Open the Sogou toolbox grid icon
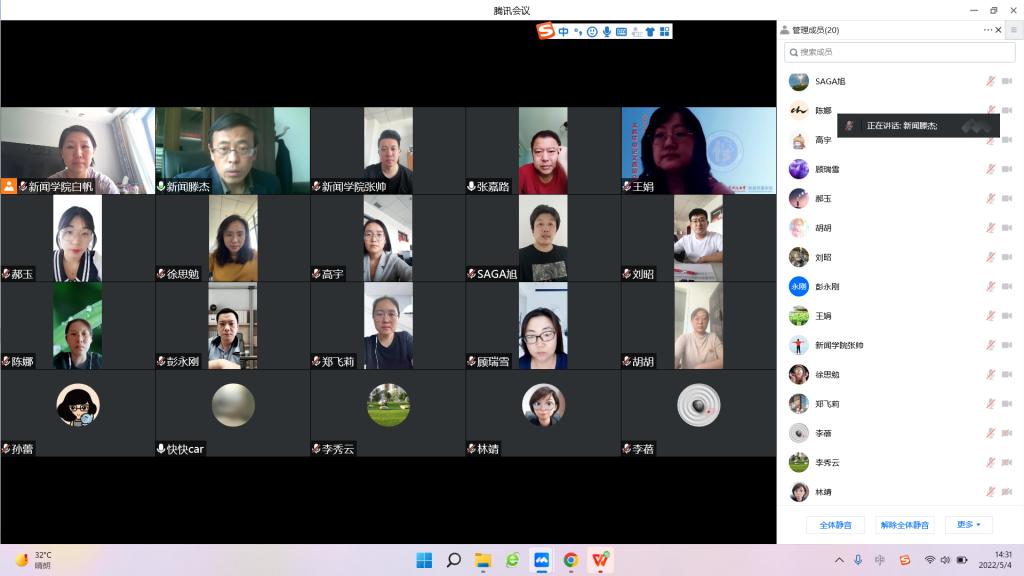Image resolution: width=1024 pixels, height=576 pixels. pyautogui.click(x=664, y=32)
